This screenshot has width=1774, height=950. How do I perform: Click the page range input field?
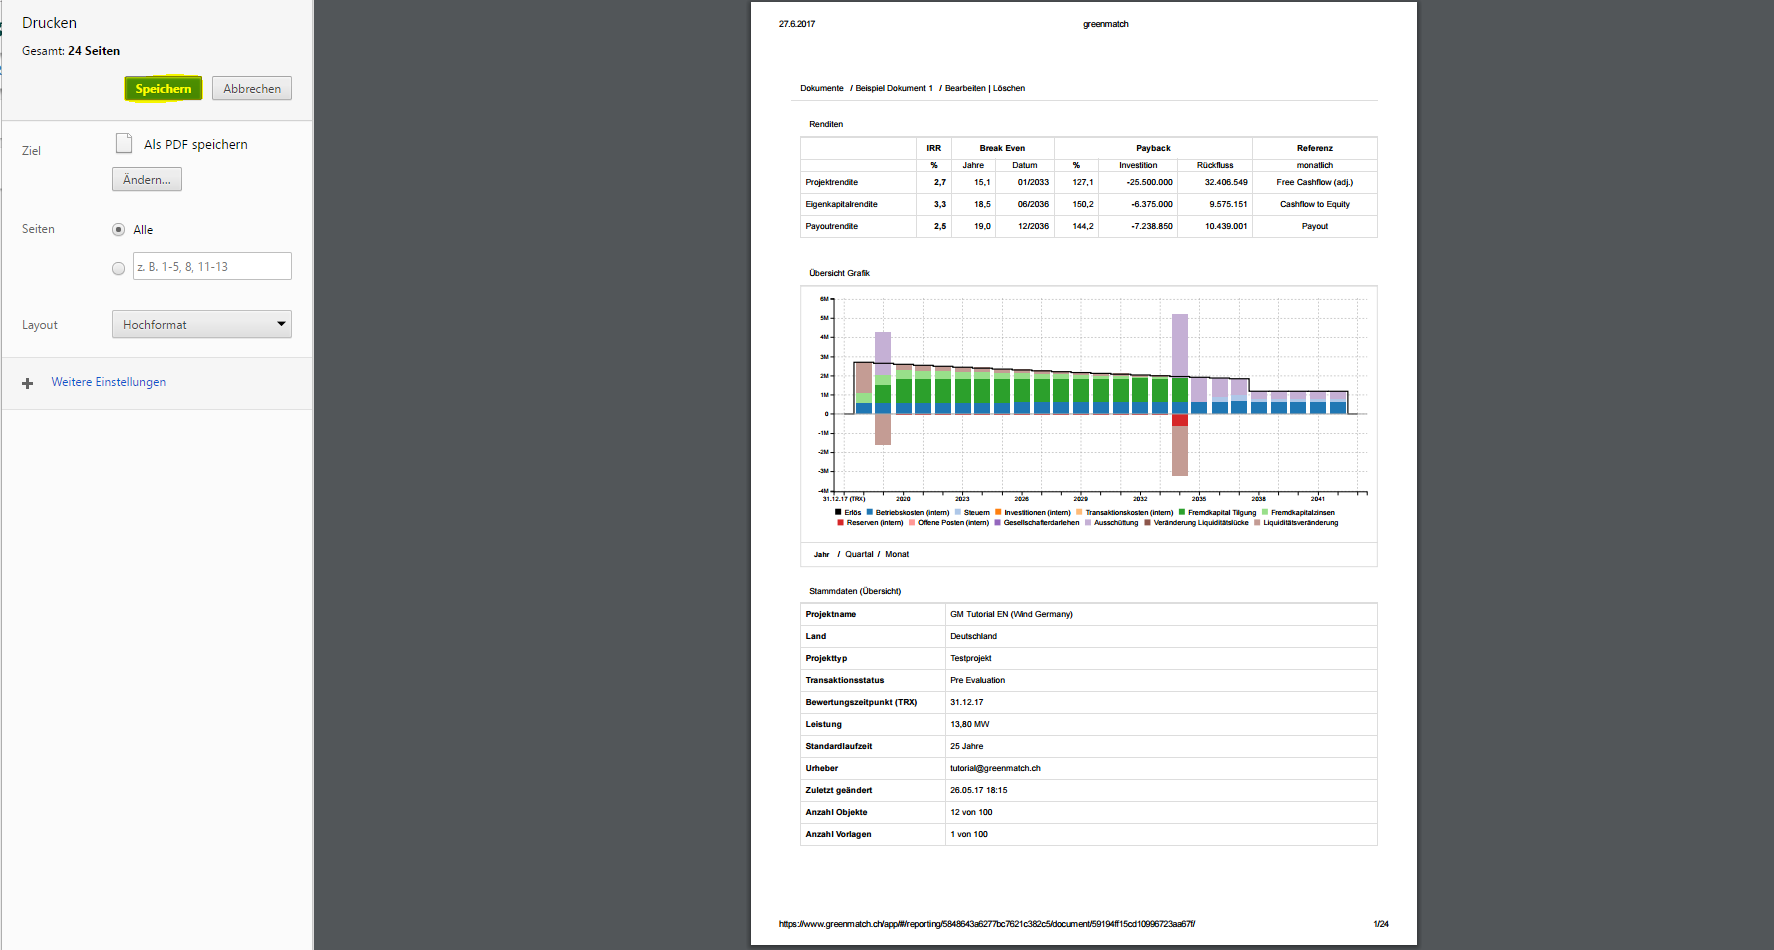click(212, 267)
